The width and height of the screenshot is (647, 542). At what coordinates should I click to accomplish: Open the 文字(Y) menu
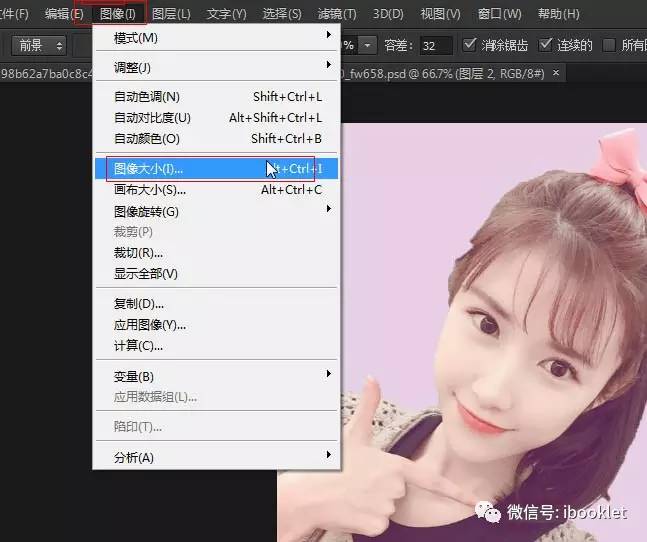coord(227,14)
